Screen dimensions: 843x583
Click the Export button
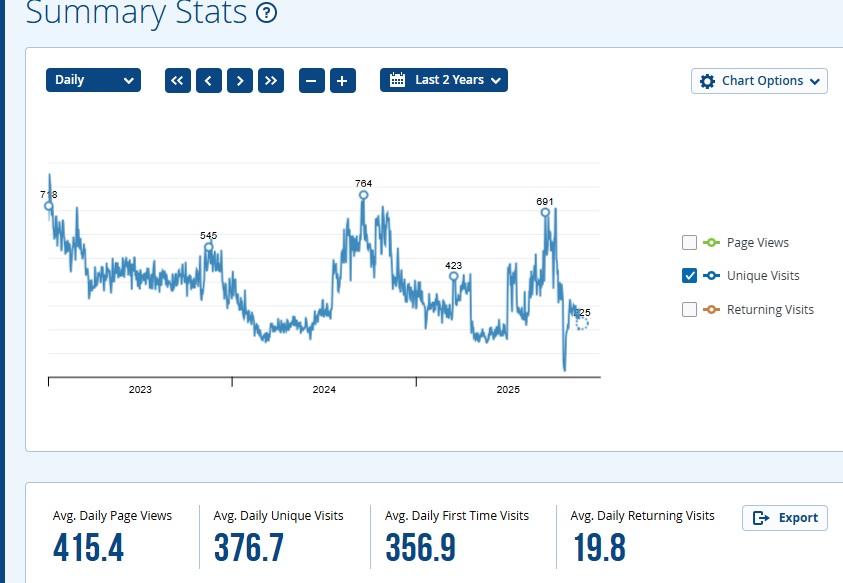pyautogui.click(x=785, y=517)
